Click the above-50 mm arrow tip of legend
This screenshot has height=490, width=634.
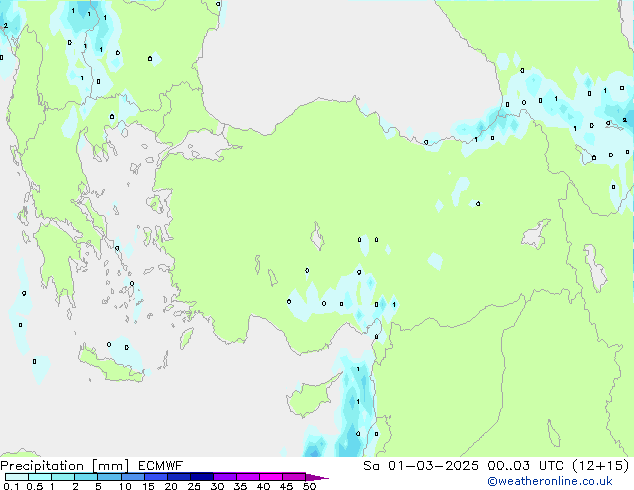pos(317,477)
